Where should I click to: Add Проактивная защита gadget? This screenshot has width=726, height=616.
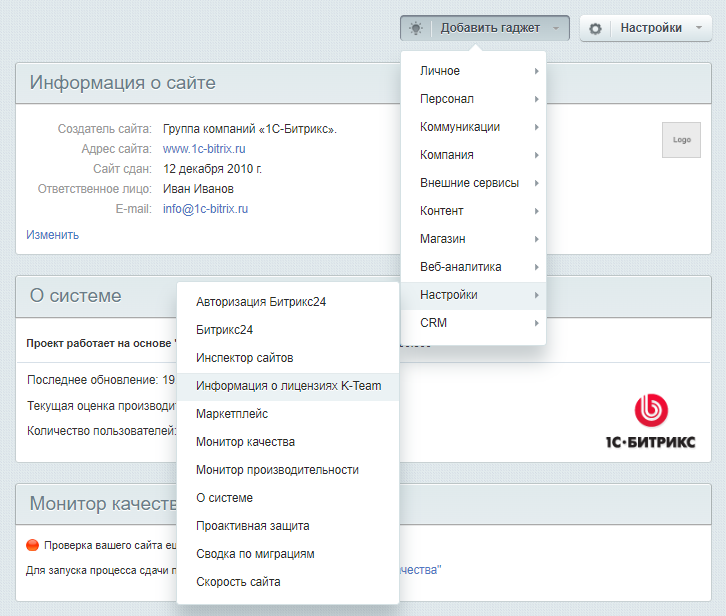point(288,526)
